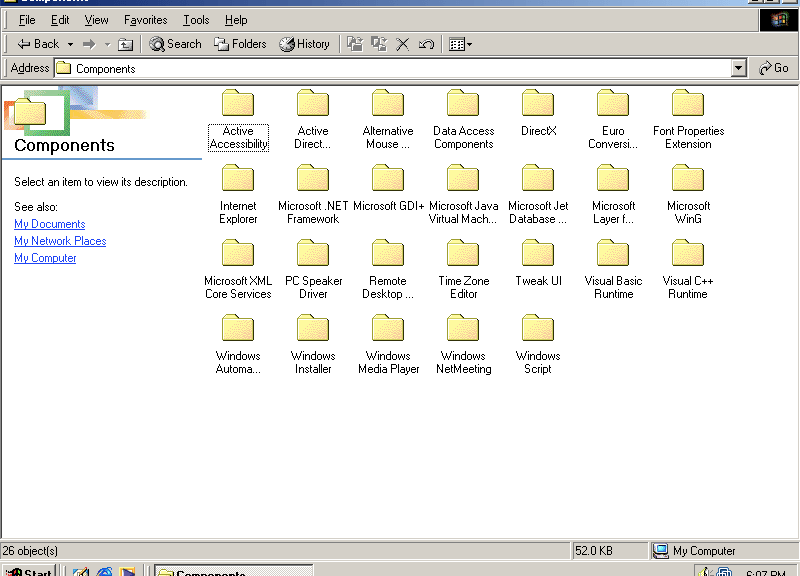This screenshot has height=576, width=800.
Task: Open the Tools menu
Action: (196, 20)
